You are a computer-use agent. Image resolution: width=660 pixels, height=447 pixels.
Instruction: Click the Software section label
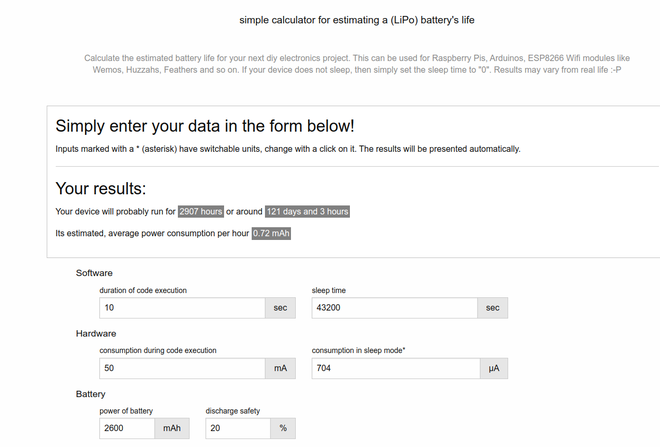[x=94, y=273]
